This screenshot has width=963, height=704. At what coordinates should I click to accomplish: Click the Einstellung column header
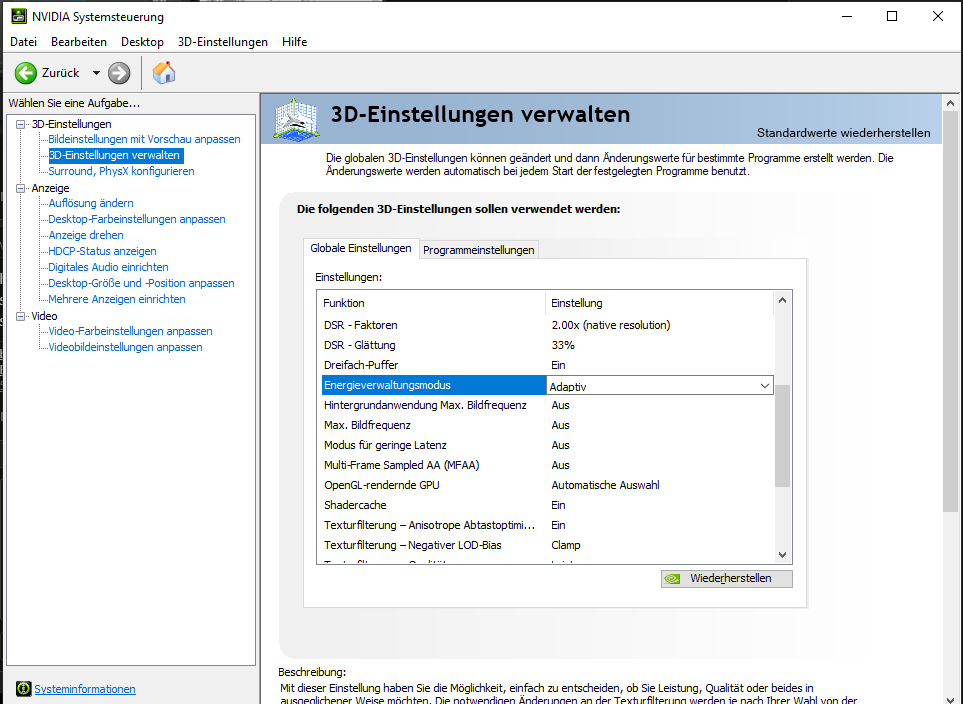point(660,303)
